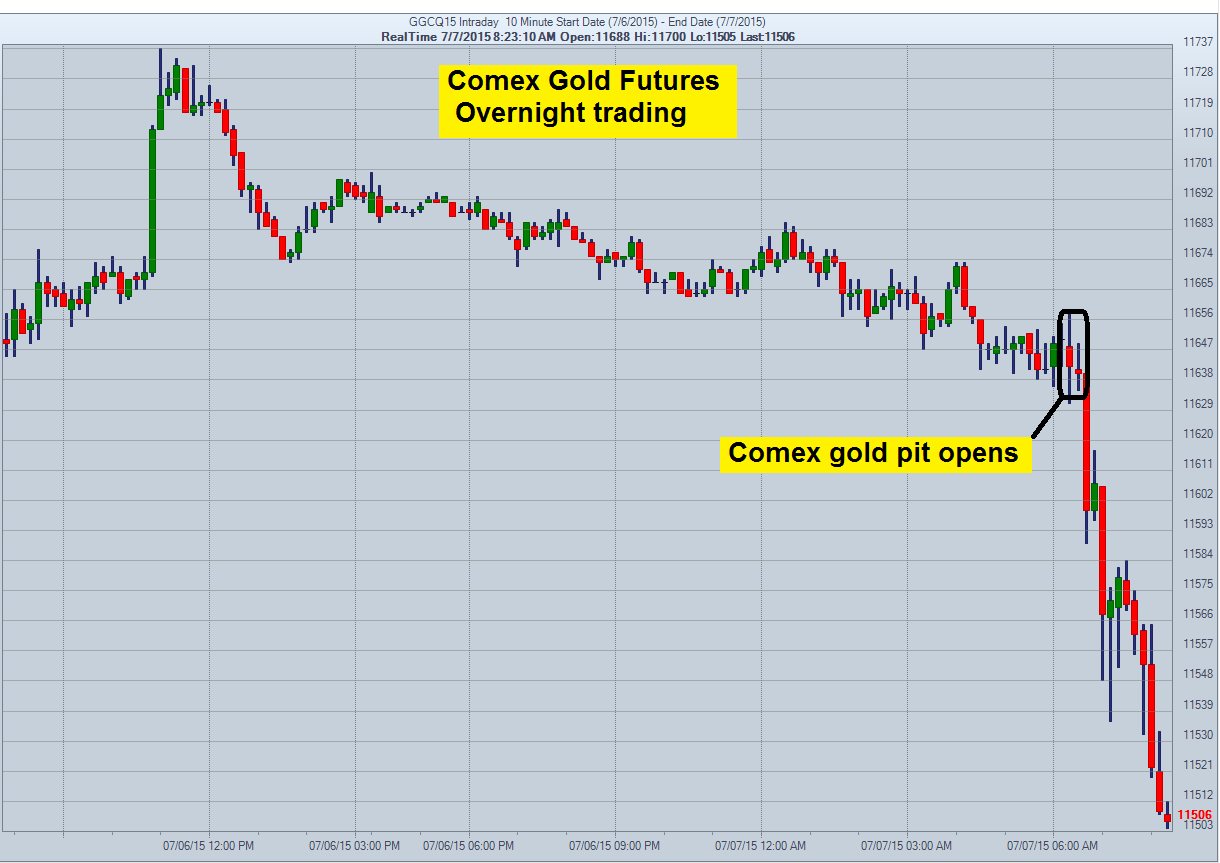This screenshot has height=863, width=1220.
Task: Click the 07/07/15 03:00 AM time label
Action: (x=906, y=845)
